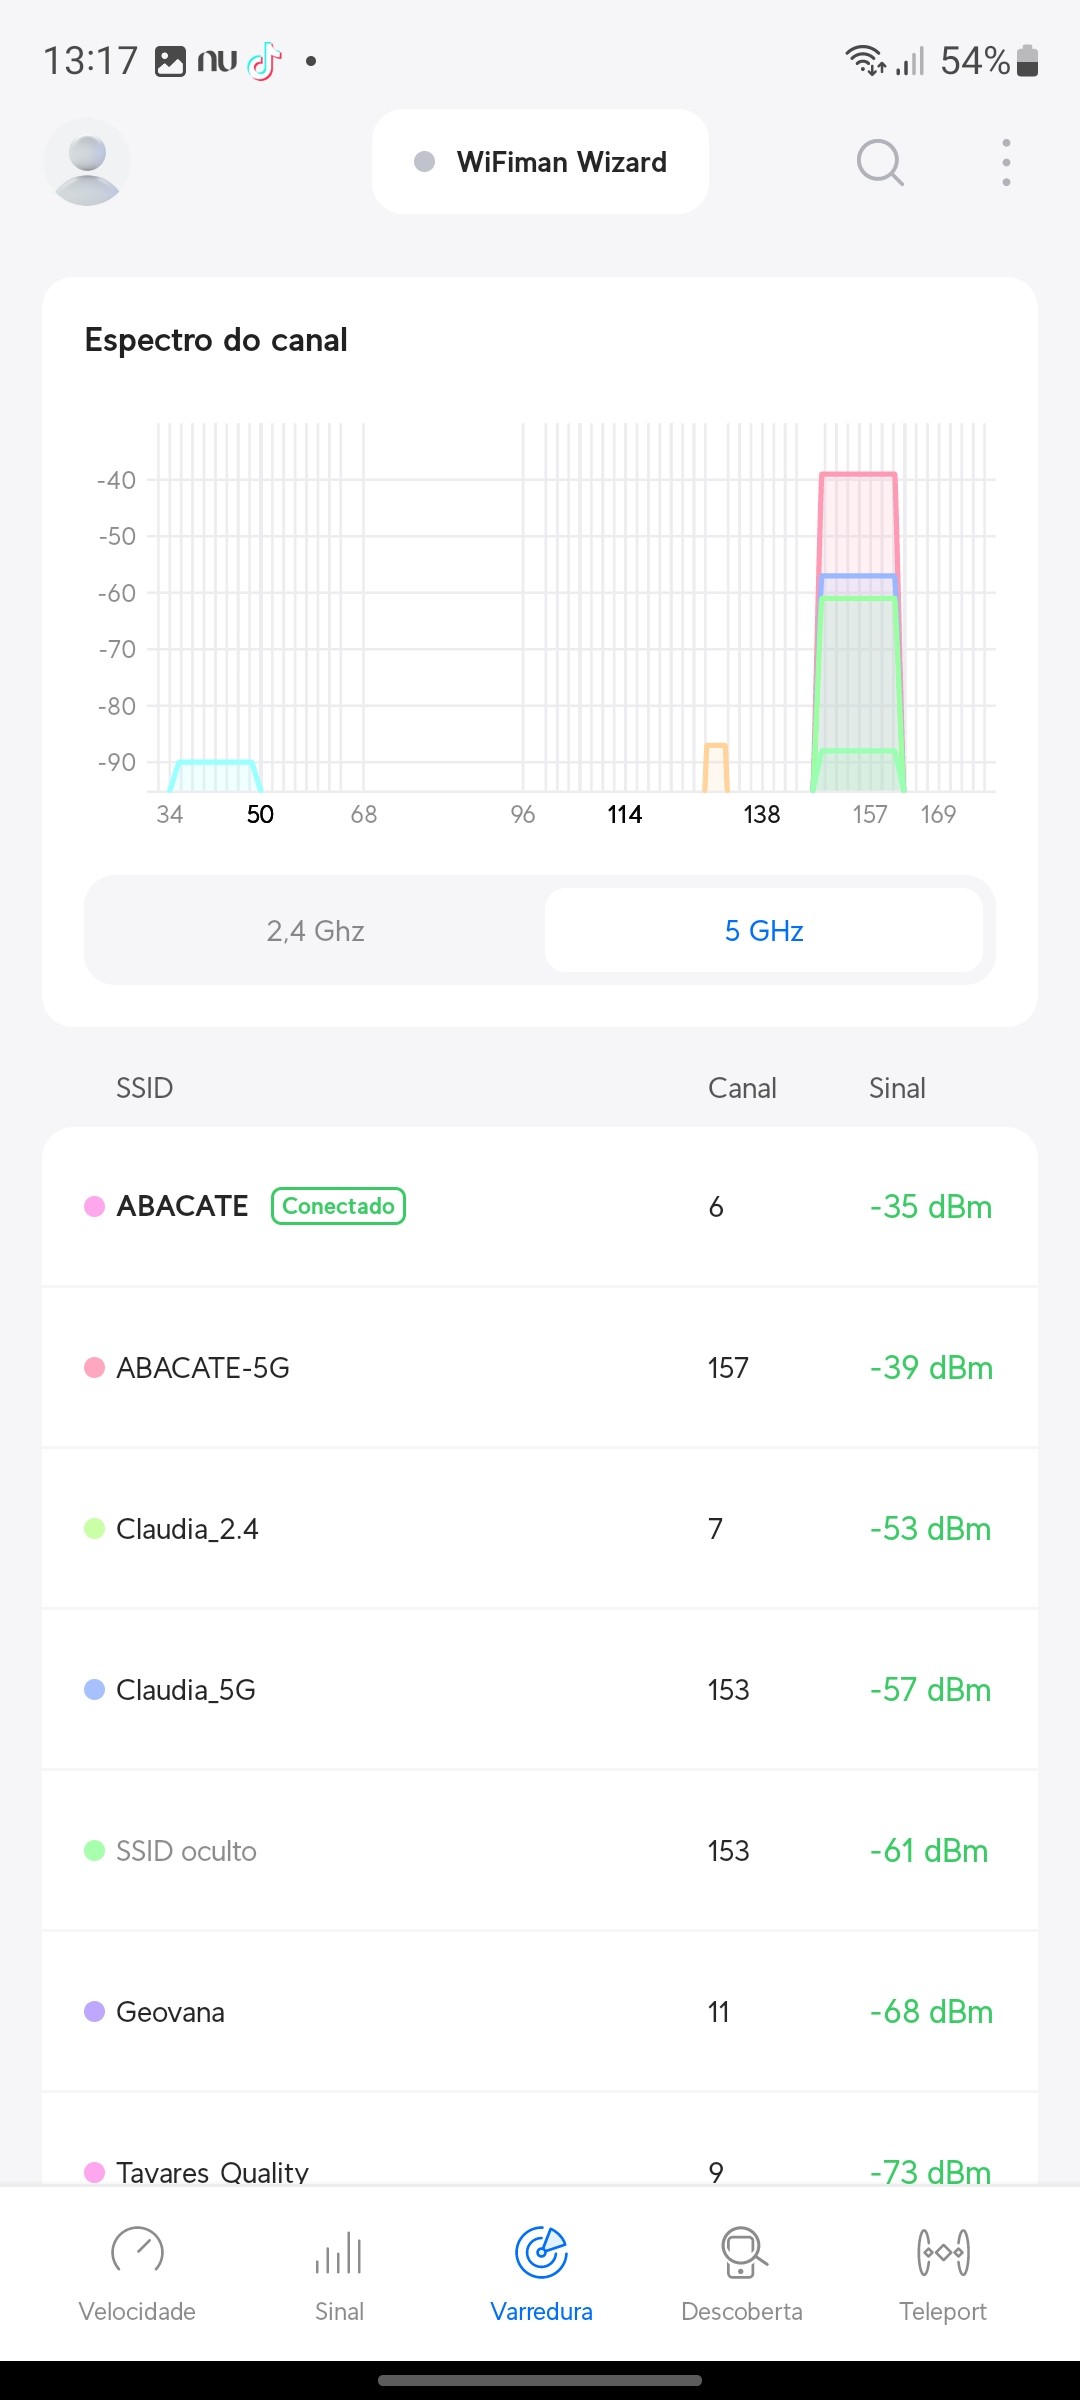Open the search magnifier icon

point(880,162)
